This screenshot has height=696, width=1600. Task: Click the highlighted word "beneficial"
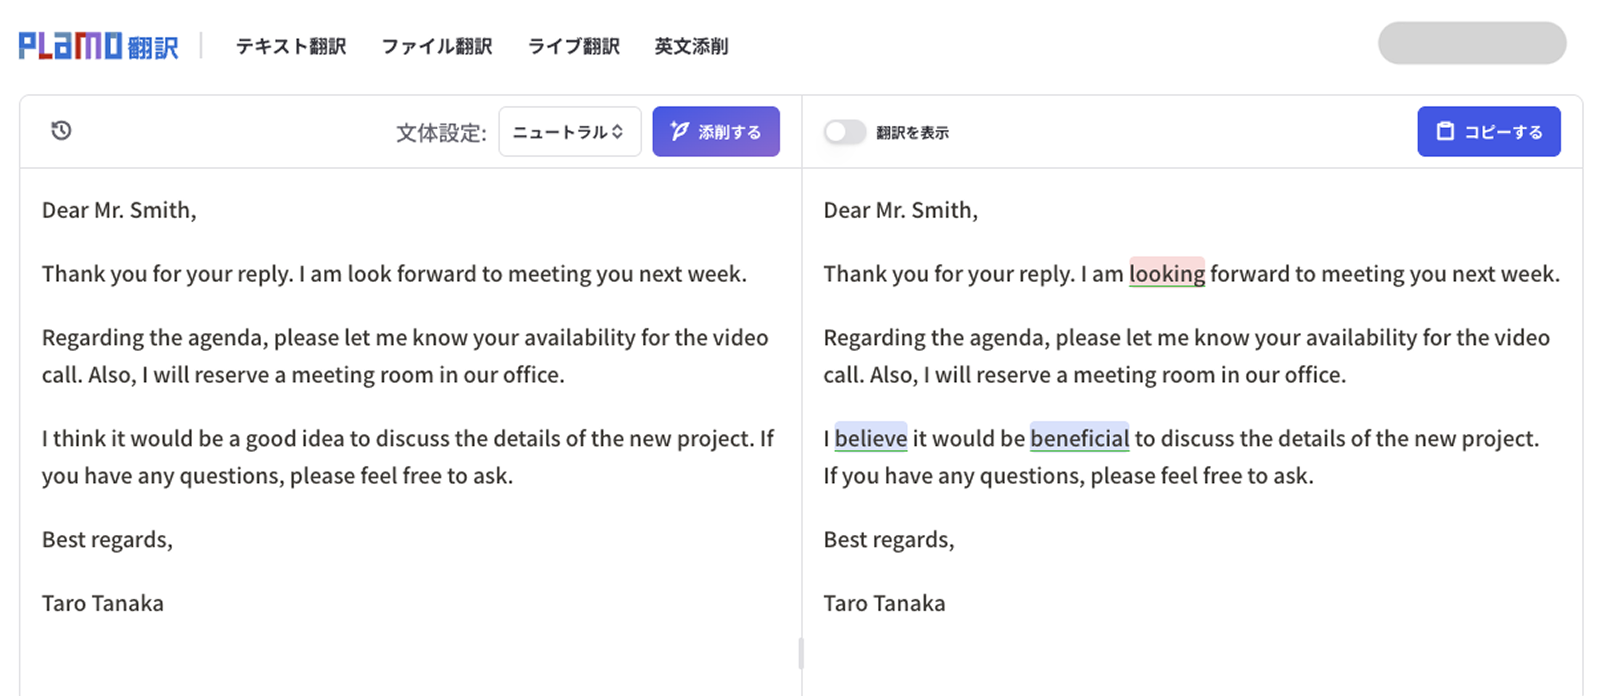click(x=1079, y=437)
